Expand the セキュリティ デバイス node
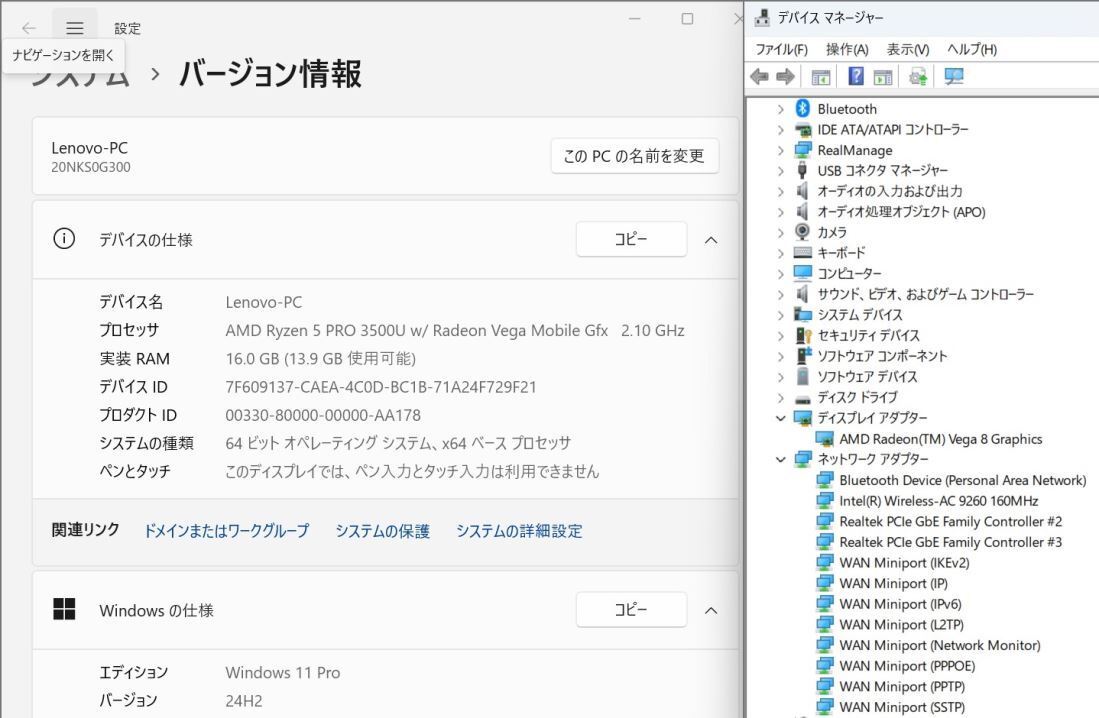Image resolution: width=1099 pixels, height=718 pixels. click(x=780, y=336)
